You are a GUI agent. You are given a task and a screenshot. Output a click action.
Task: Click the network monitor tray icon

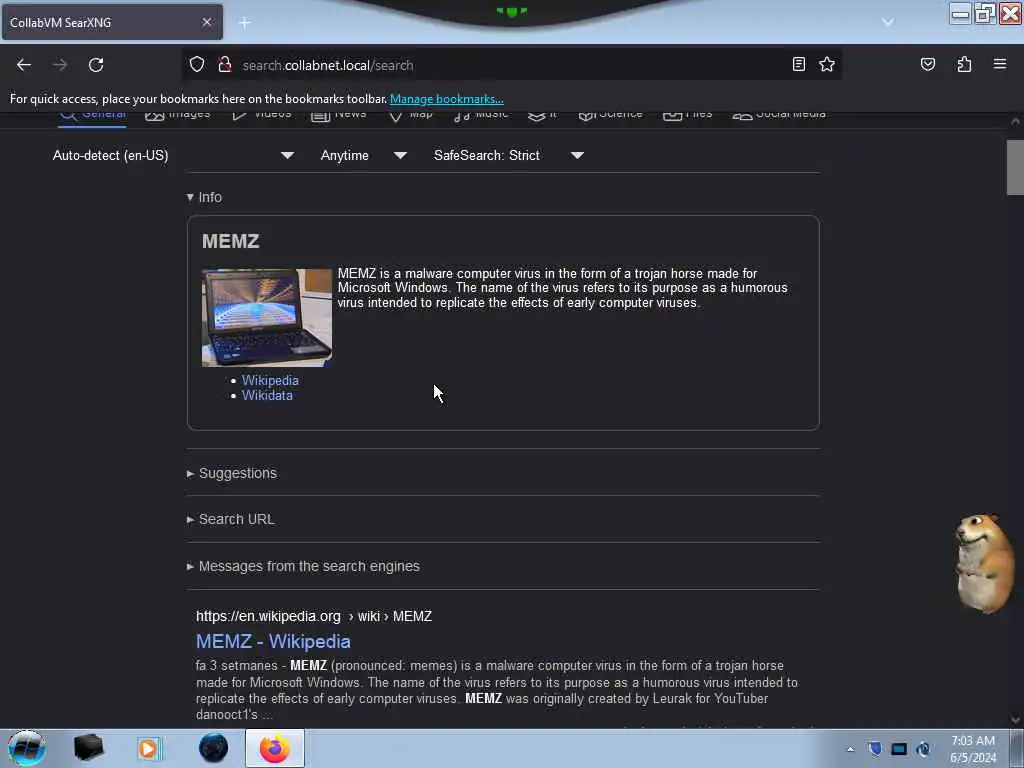point(899,749)
